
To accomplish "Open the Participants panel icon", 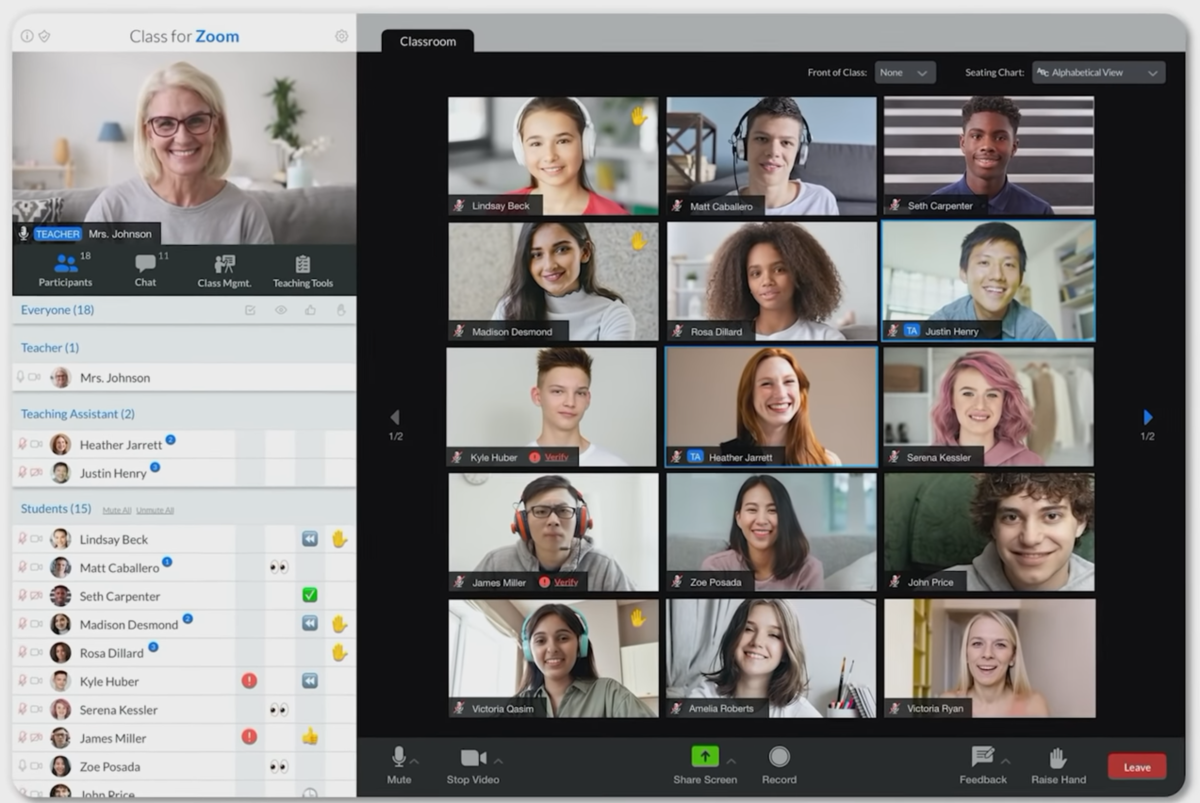I will [x=66, y=264].
